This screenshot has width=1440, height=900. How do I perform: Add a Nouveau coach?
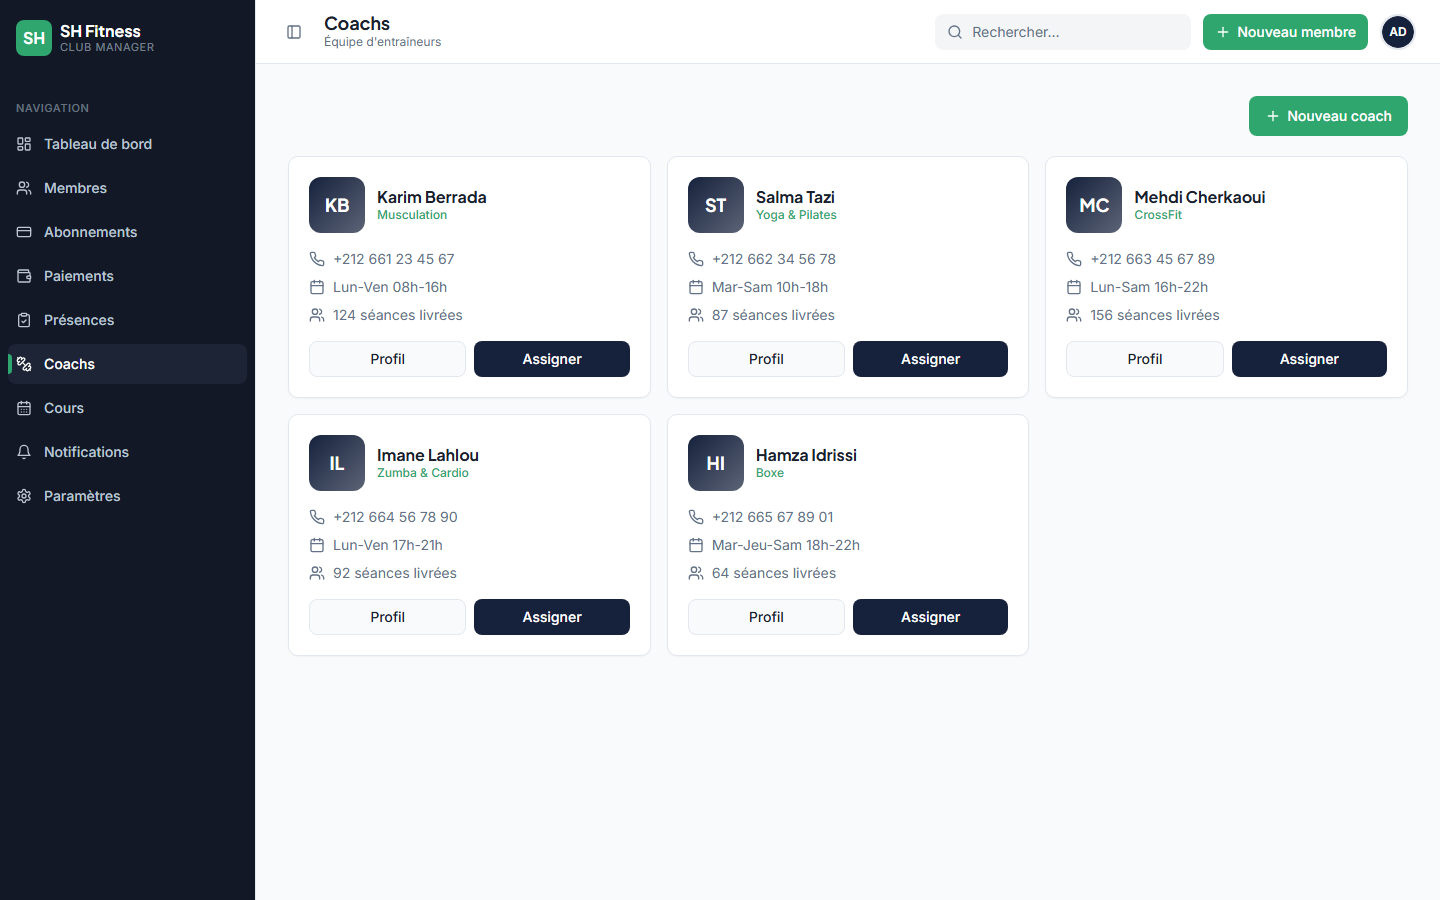[1328, 116]
